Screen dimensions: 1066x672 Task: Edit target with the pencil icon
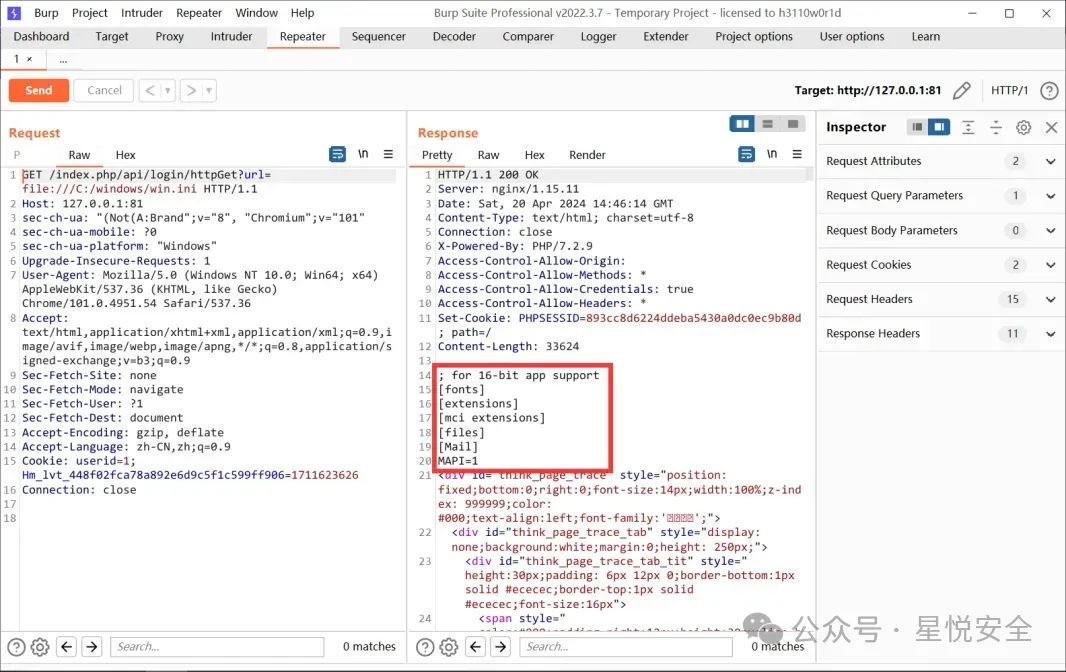961,90
